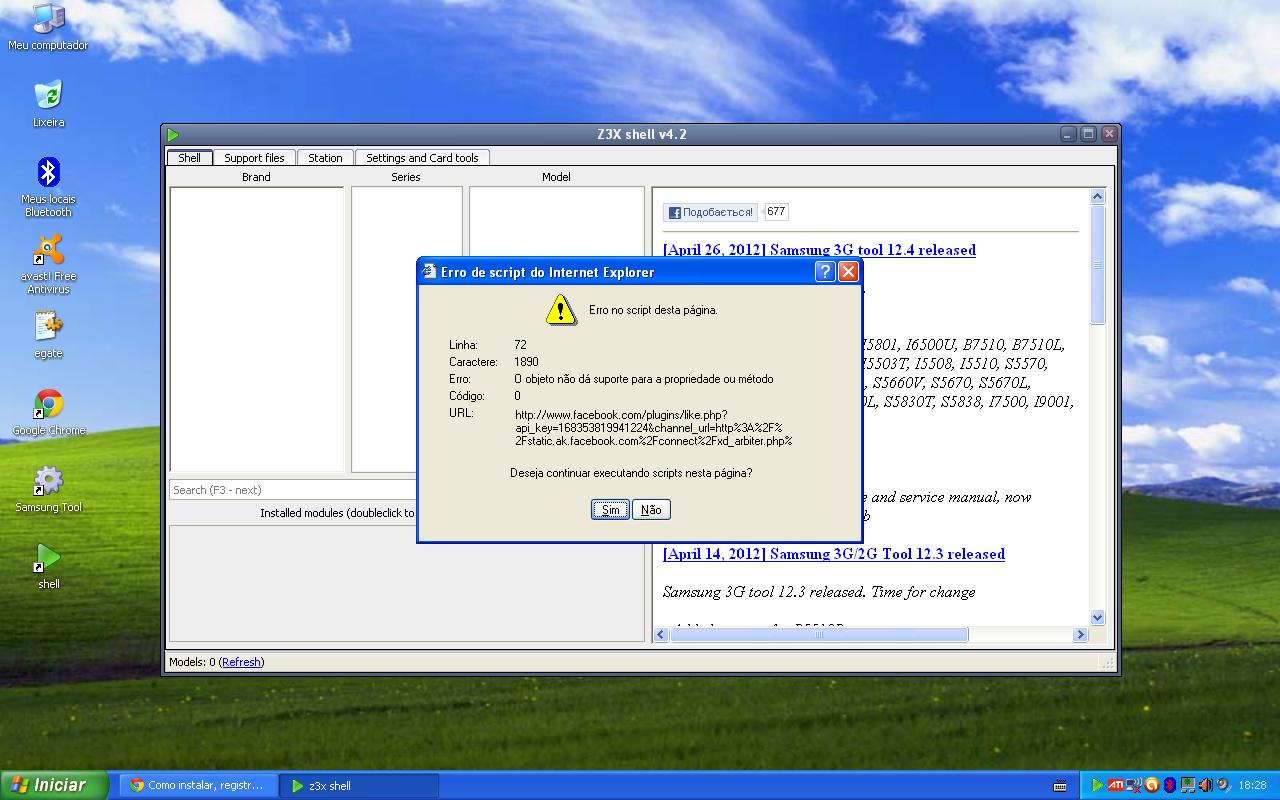Click the Bluetooth tray icon
This screenshot has width=1280, height=800.
tap(1169, 786)
